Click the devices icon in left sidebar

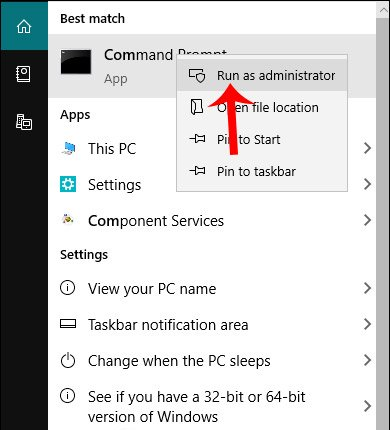tap(24, 122)
